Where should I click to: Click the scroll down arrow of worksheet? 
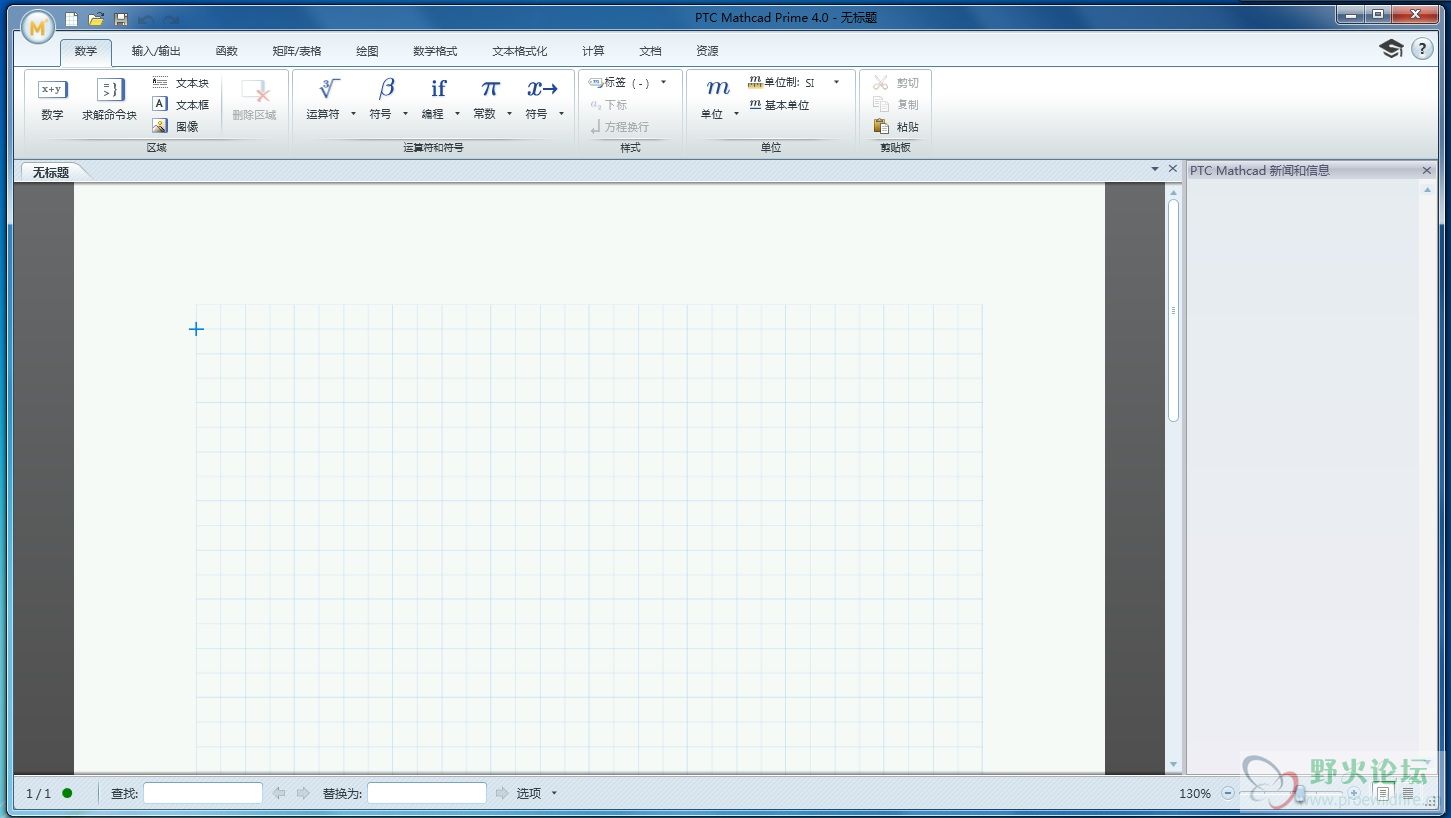coord(1174,765)
